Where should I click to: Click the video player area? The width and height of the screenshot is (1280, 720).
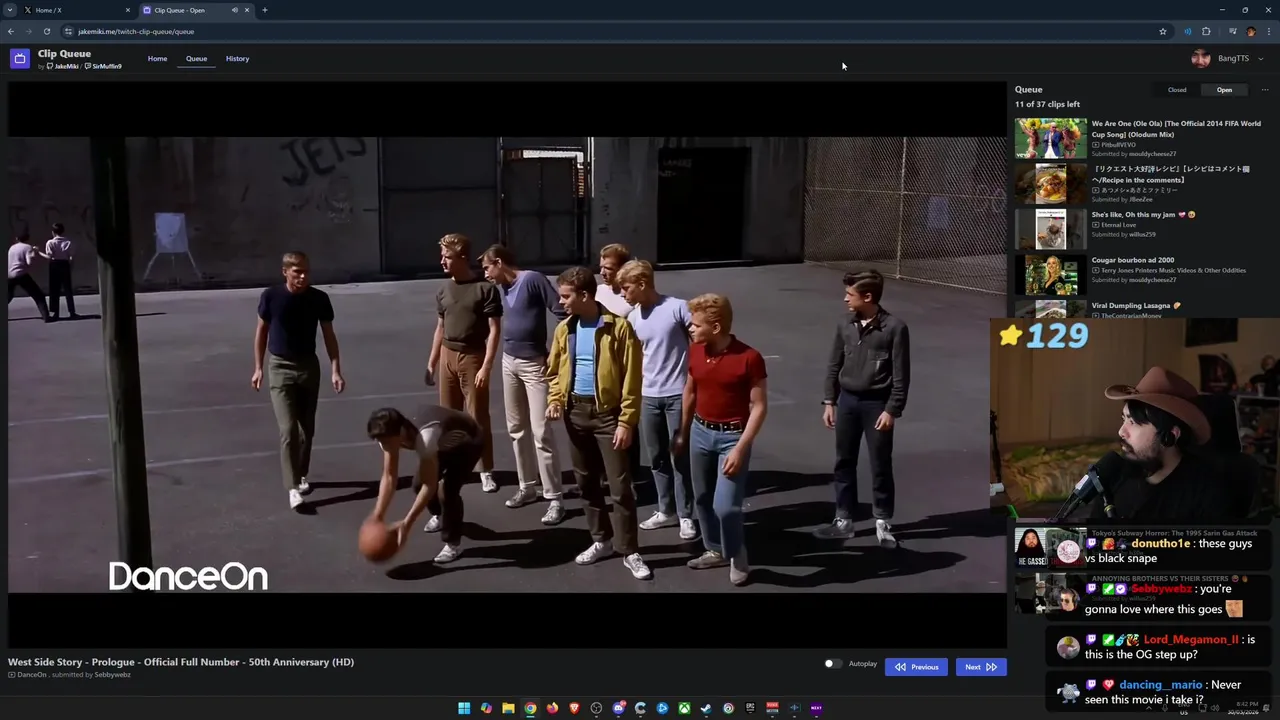[507, 365]
